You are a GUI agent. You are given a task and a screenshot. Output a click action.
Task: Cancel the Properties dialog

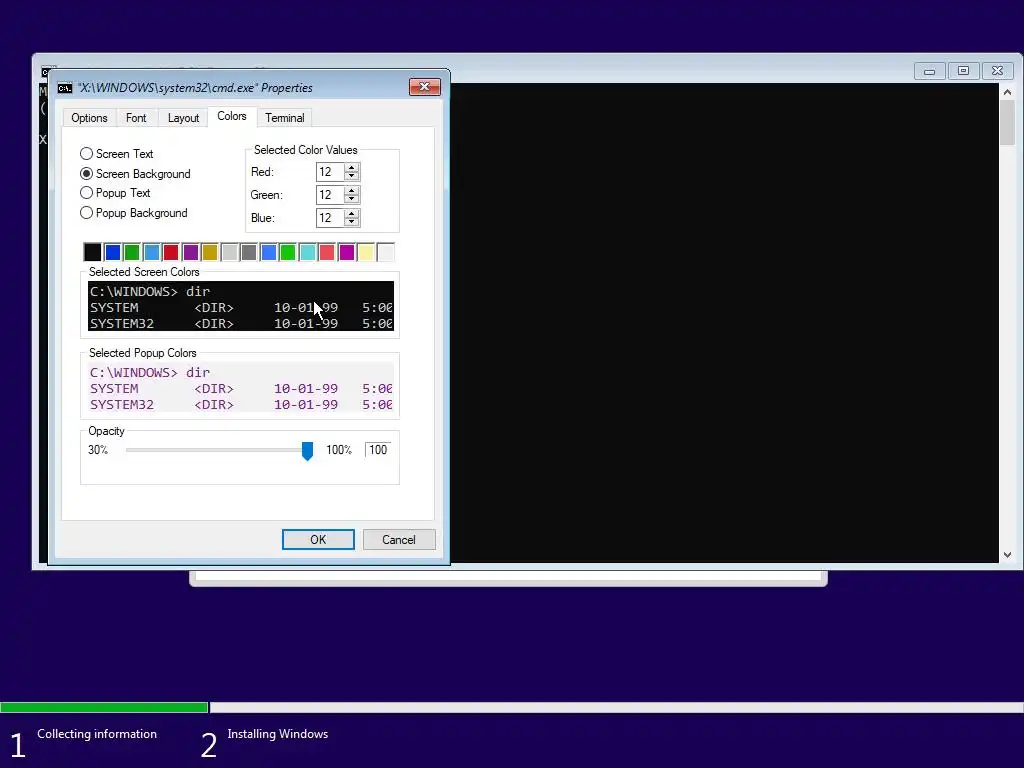pyautogui.click(x=399, y=539)
